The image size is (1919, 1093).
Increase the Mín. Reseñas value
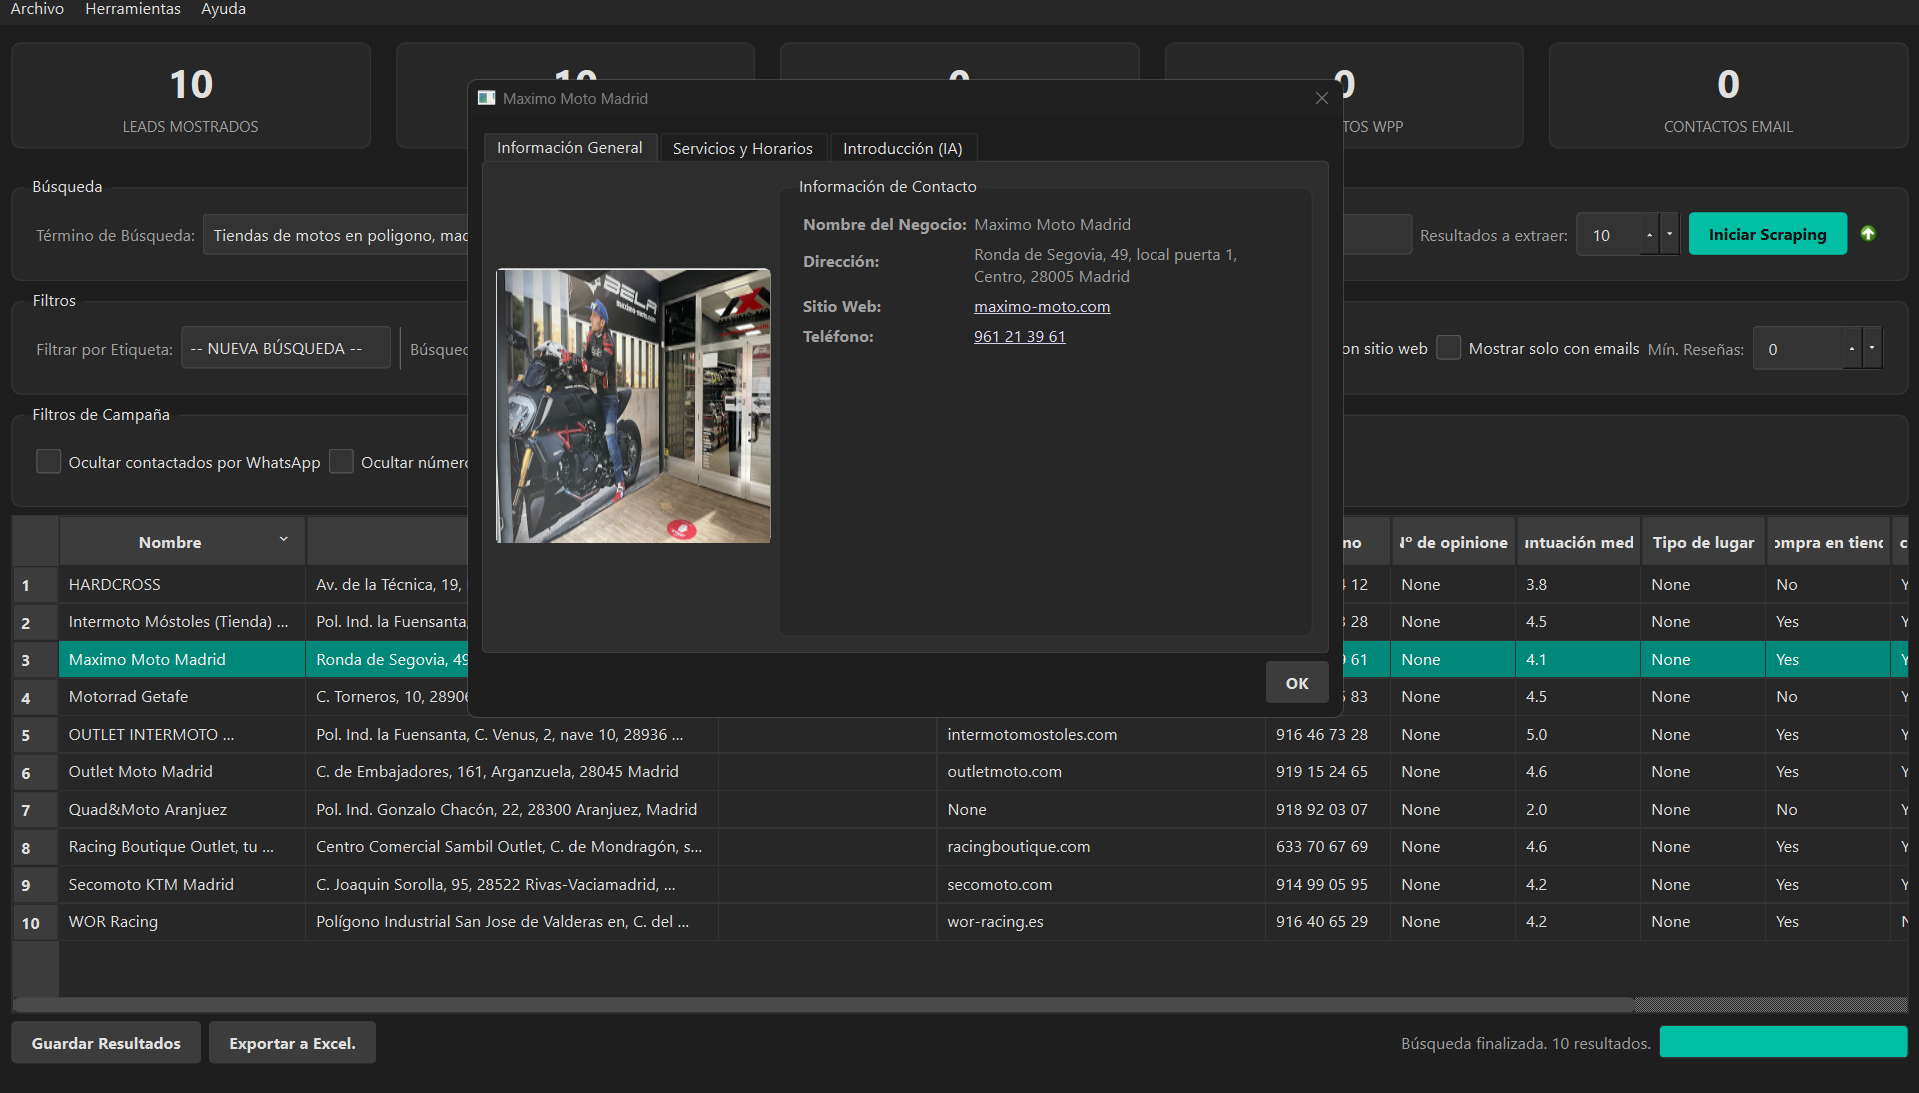pos(1852,348)
